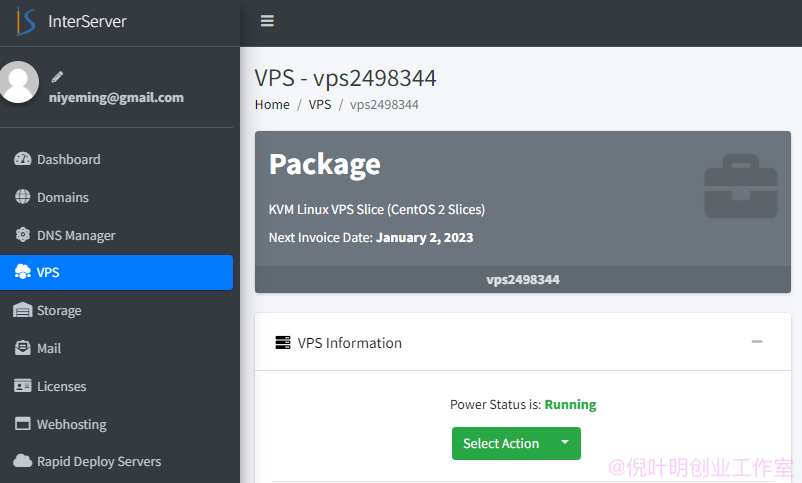This screenshot has height=483, width=802.
Task: Click the DNS Manager gear icon
Action: click(x=23, y=235)
